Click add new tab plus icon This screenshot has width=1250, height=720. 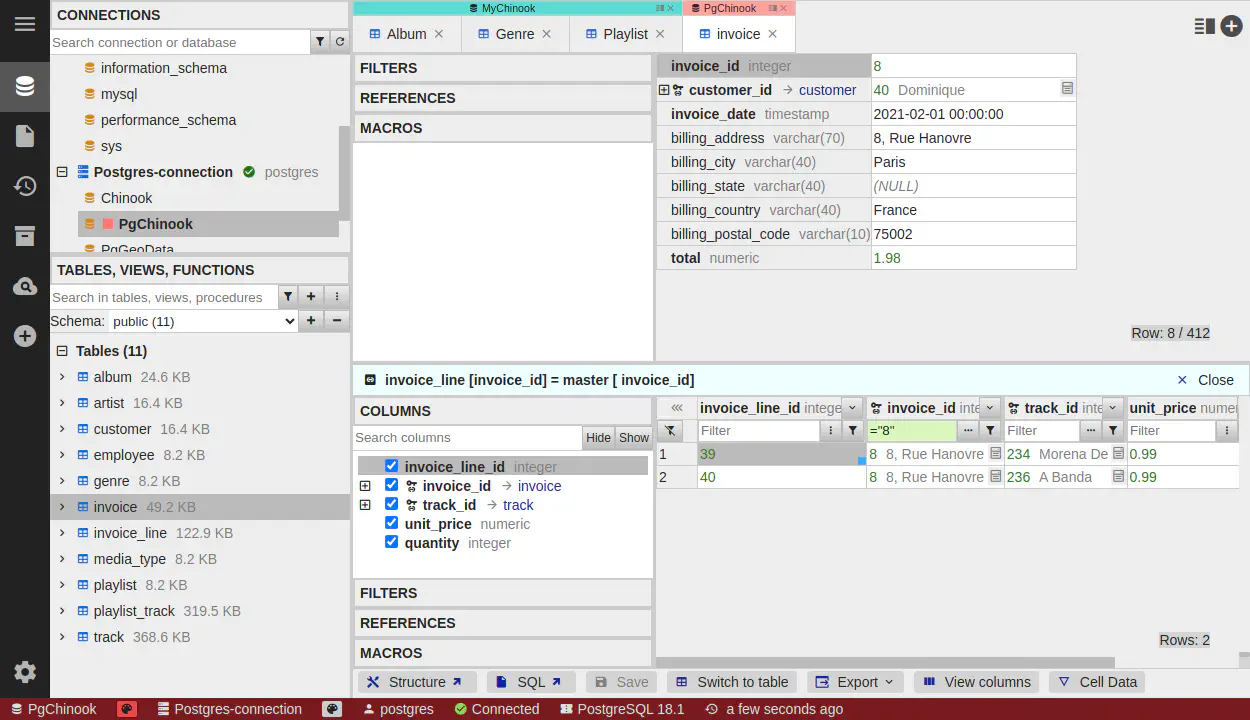click(1231, 27)
